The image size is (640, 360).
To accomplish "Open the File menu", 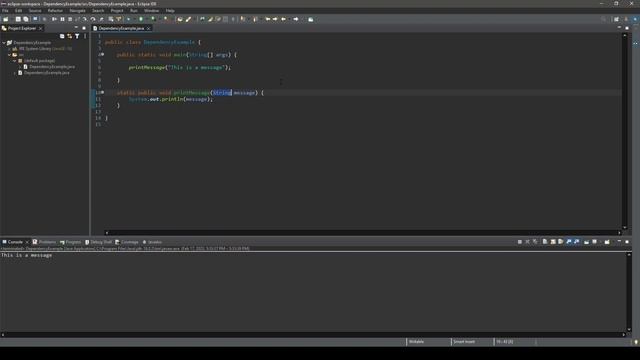I will point(5,11).
